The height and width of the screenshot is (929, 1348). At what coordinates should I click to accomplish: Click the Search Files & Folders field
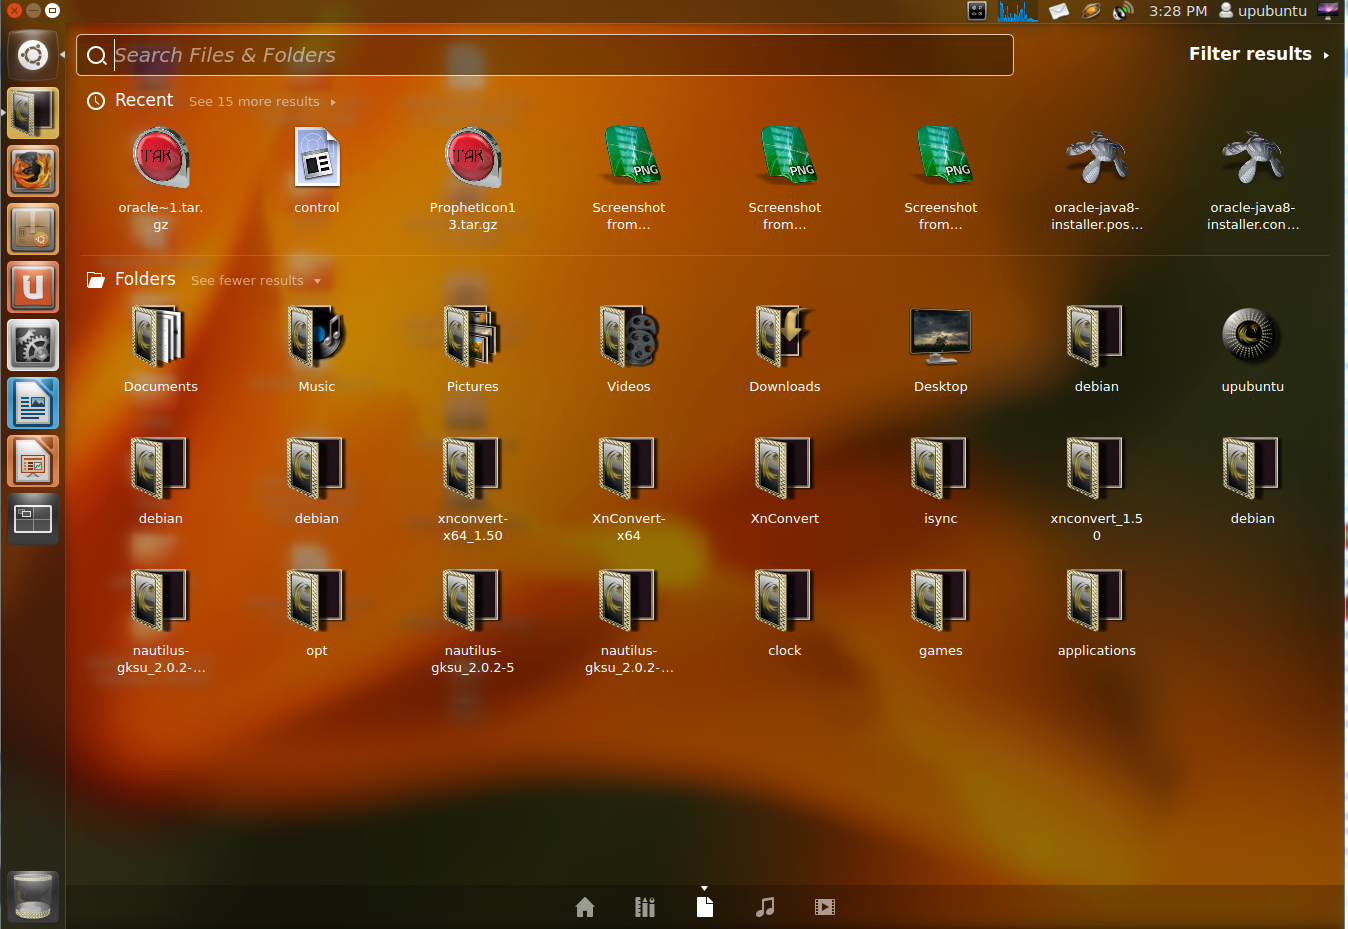coord(544,55)
